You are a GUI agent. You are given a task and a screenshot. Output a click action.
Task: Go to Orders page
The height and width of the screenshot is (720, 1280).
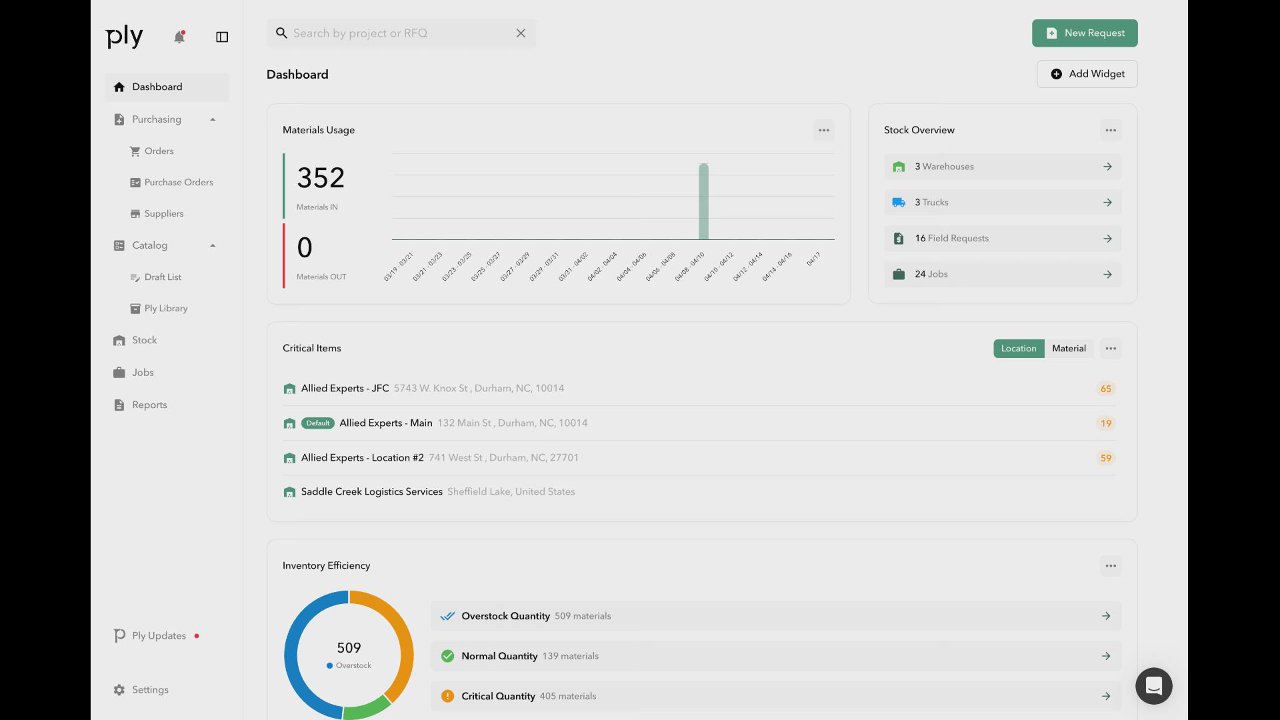158,151
